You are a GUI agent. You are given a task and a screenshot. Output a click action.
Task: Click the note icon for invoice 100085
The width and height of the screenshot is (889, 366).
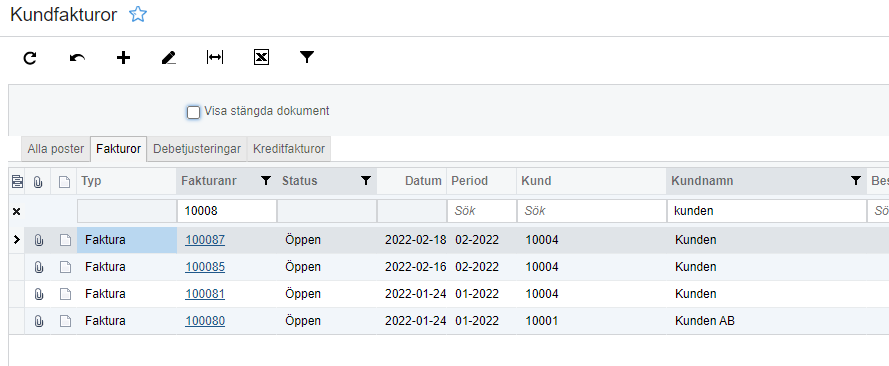pos(65,267)
